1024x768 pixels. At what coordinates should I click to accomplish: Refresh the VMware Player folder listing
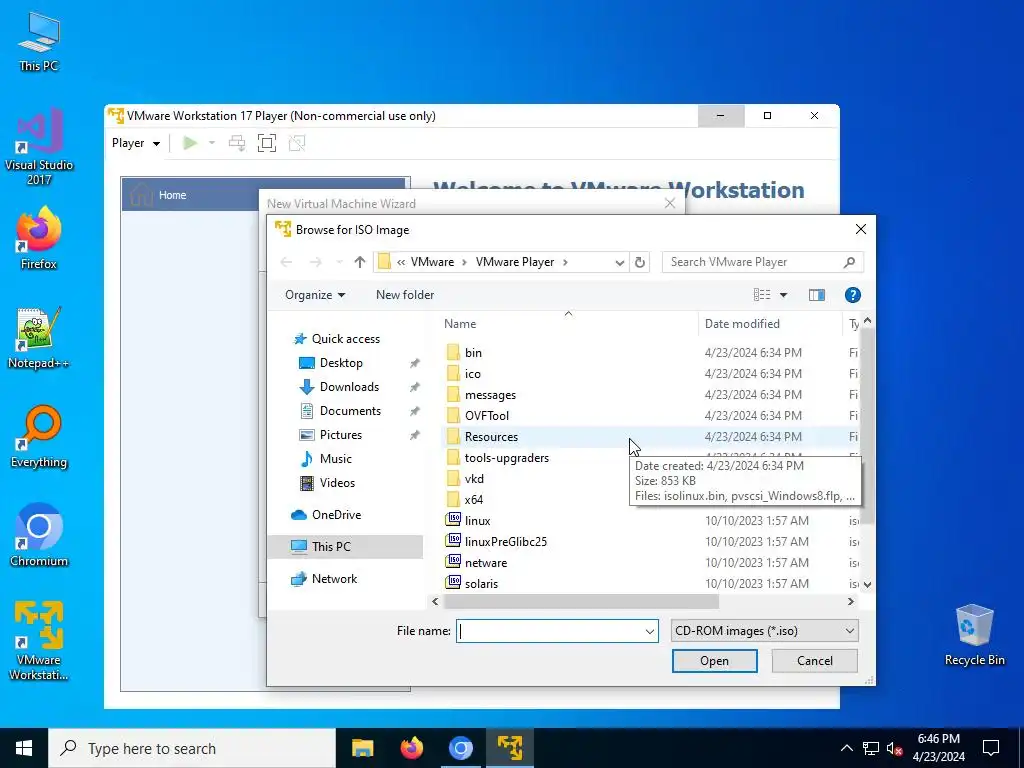click(x=640, y=262)
